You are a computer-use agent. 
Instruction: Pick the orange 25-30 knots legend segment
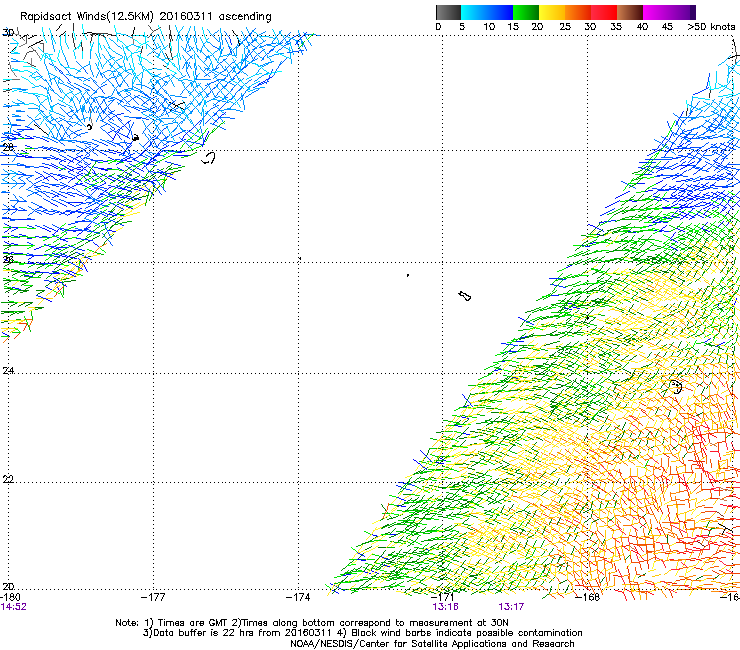[578, 12]
